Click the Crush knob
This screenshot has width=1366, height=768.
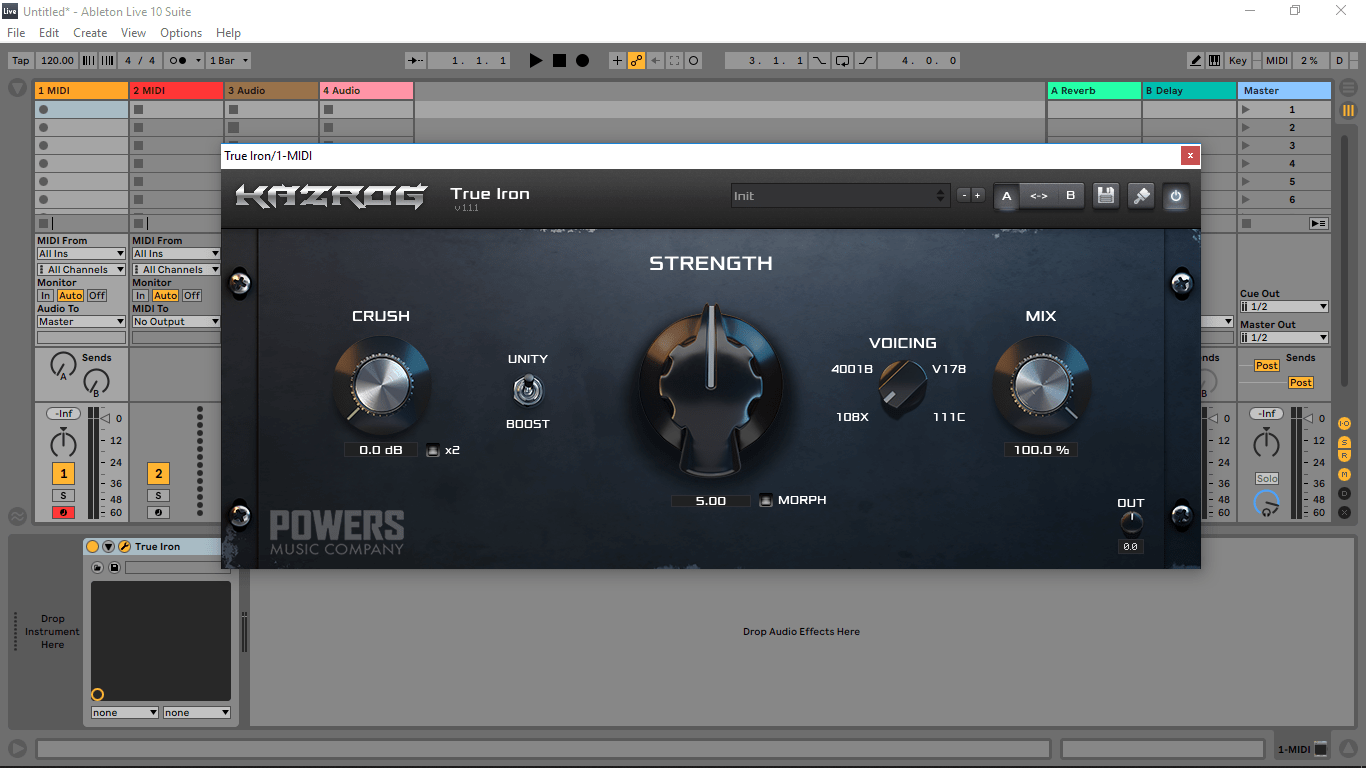(381, 383)
